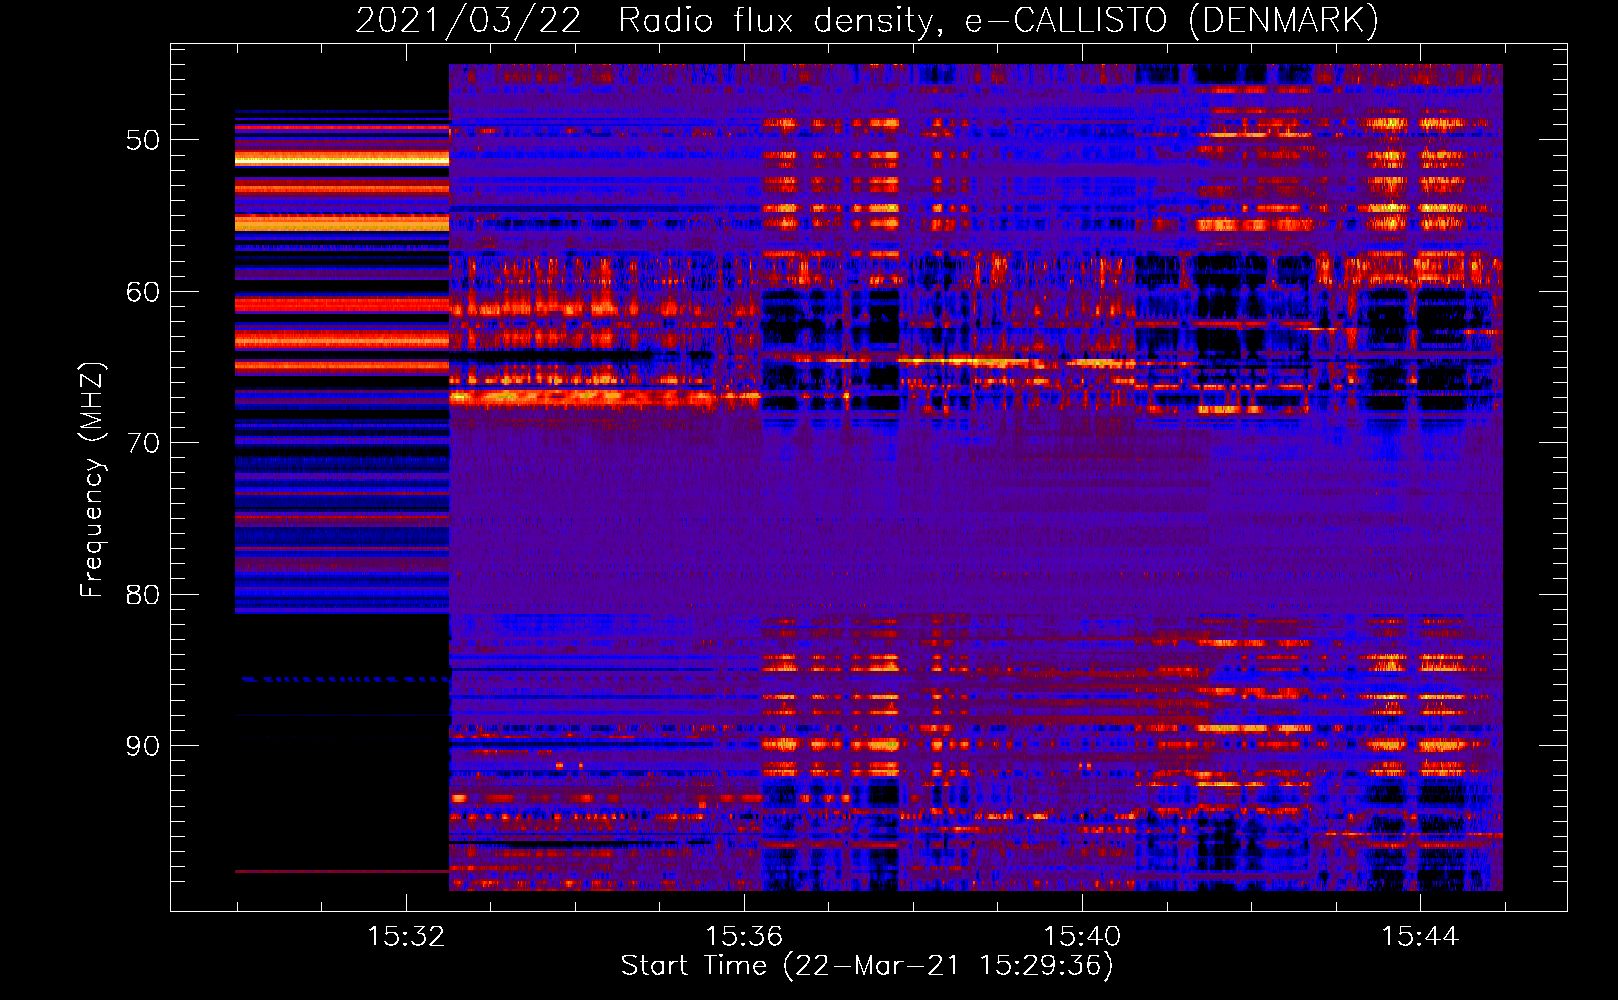
Task: Click the 15:44 time tick label
Action: click(1420, 937)
